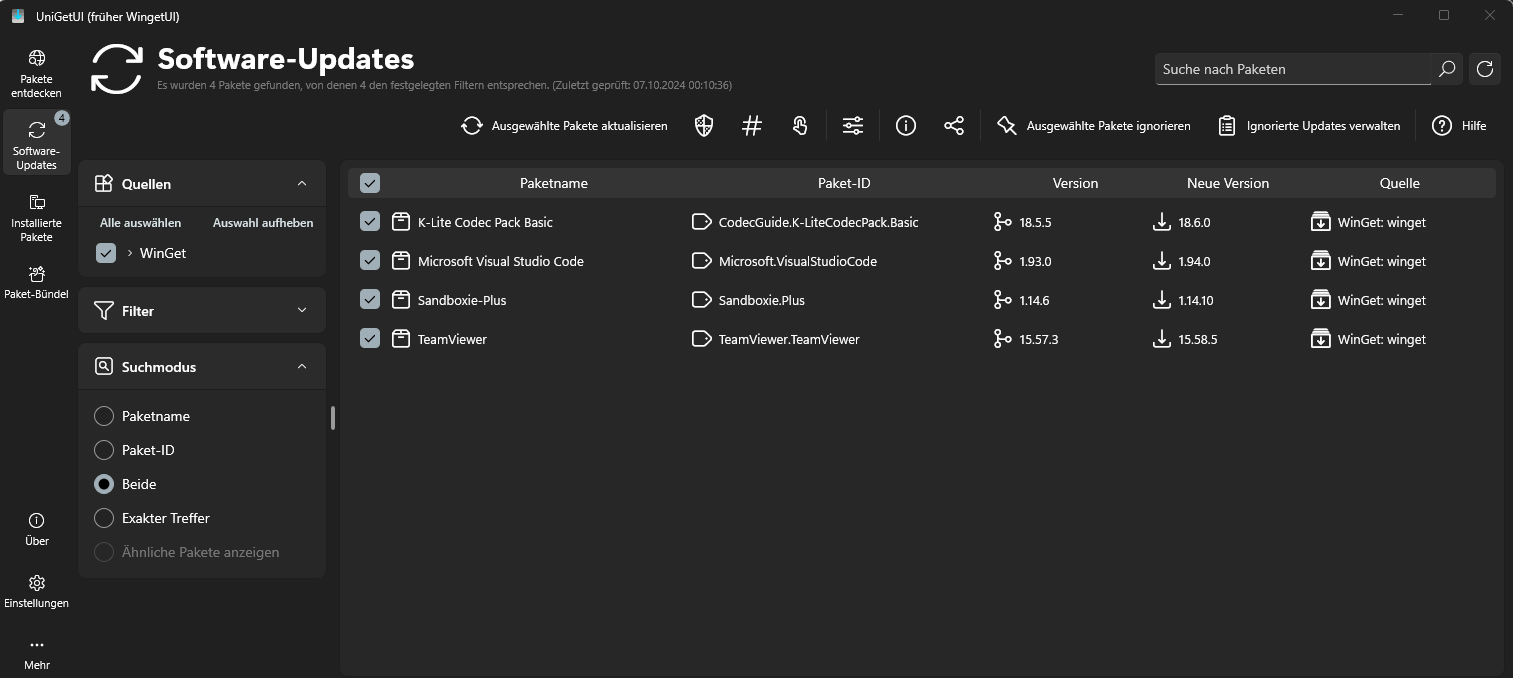Sort by the Paket-ID column header
Screen dimensions: 1513x678
click(844, 183)
